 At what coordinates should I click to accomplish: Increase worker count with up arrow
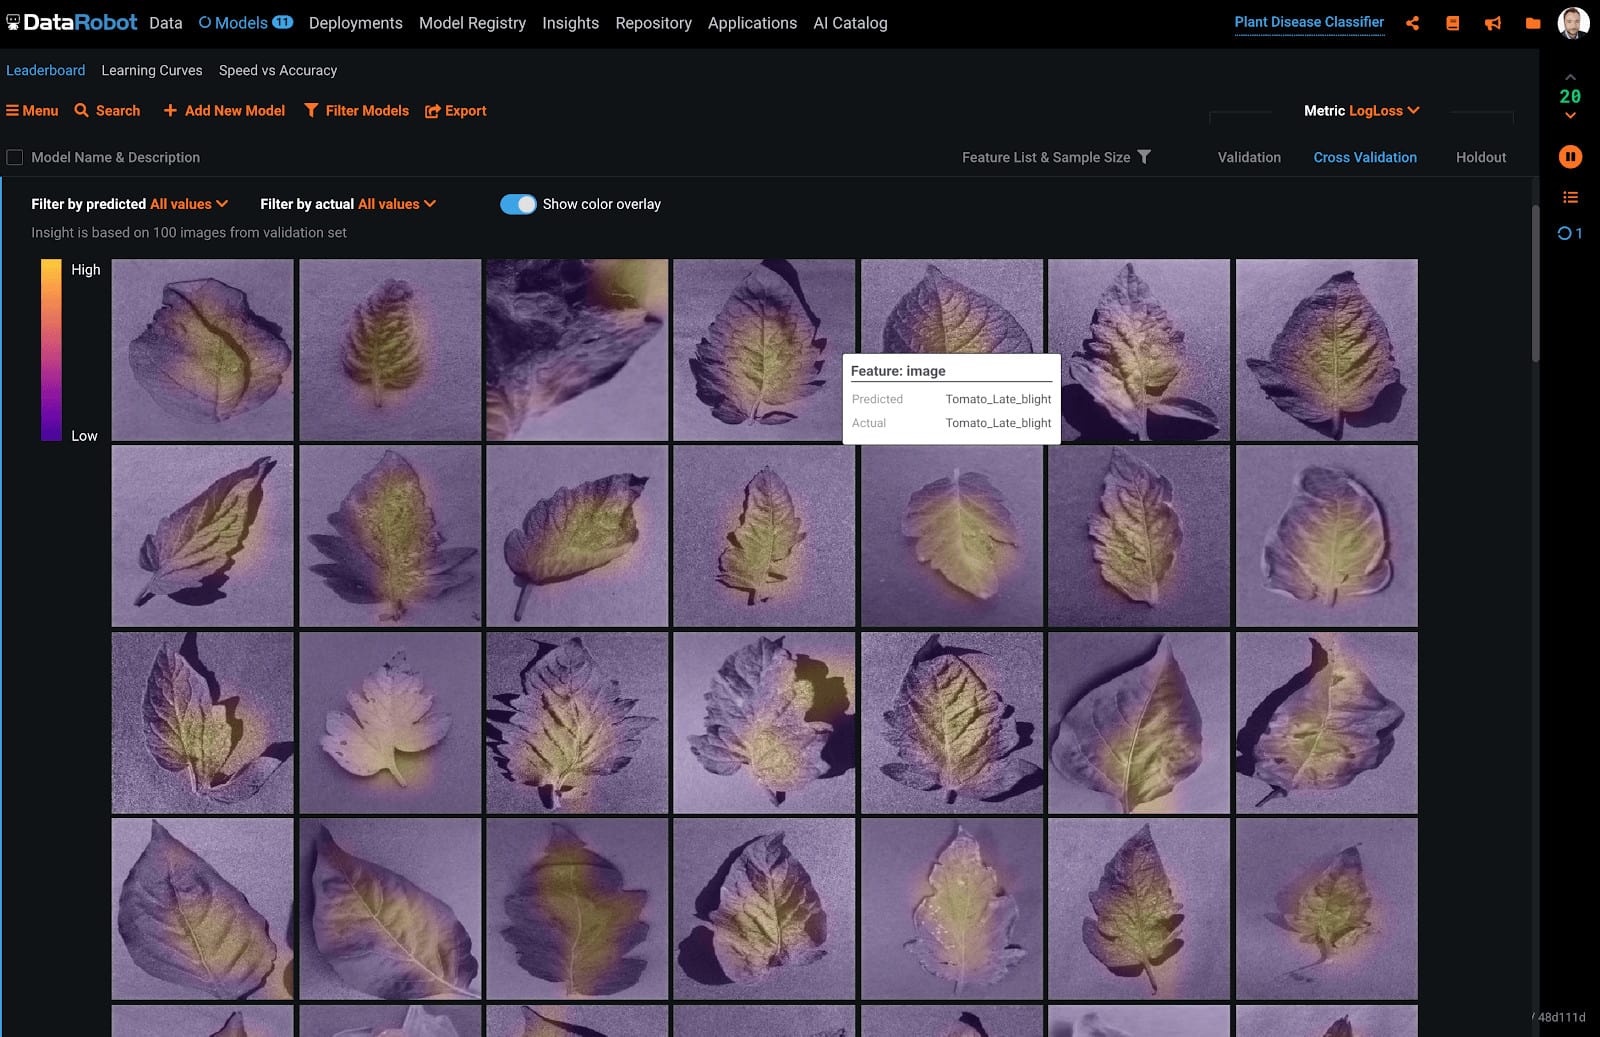click(x=1570, y=77)
